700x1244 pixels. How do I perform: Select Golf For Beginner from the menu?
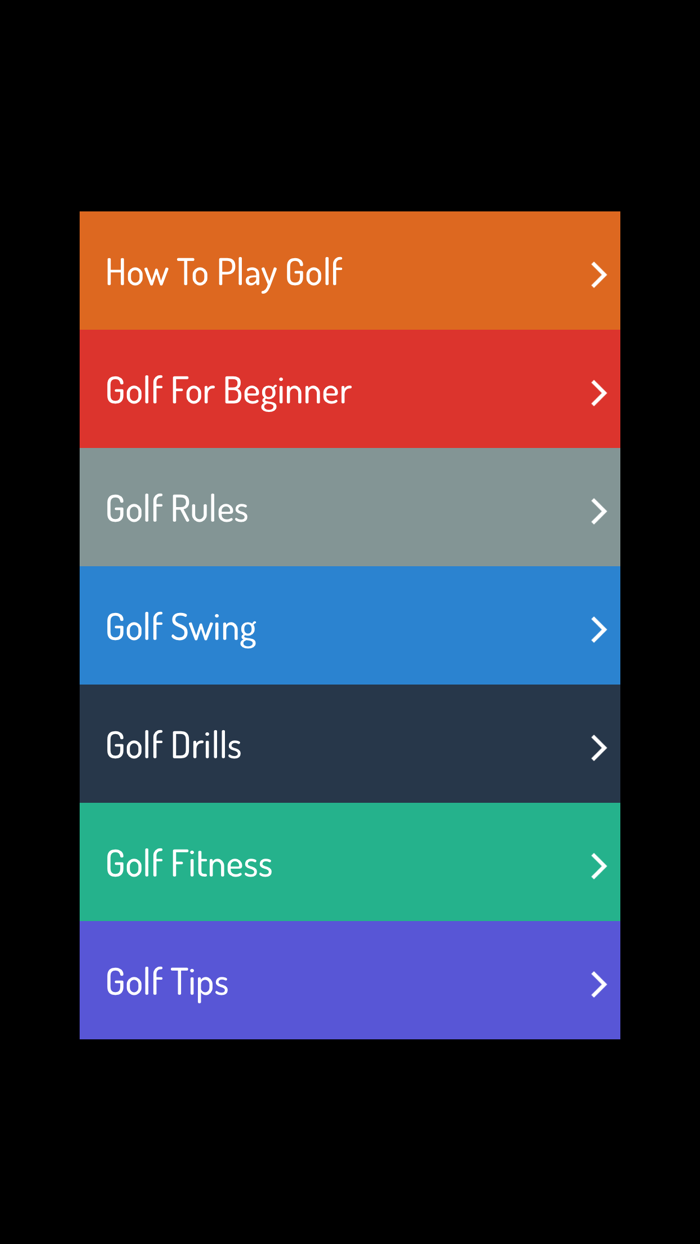[x=350, y=389]
